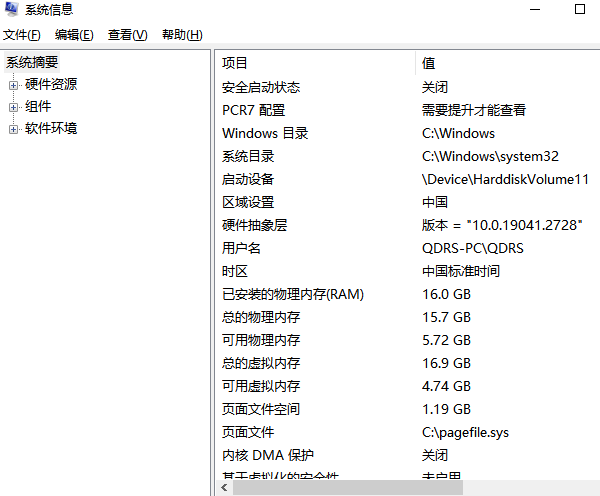Select the 系统目录 row
This screenshot has height=496, width=600.
point(408,156)
